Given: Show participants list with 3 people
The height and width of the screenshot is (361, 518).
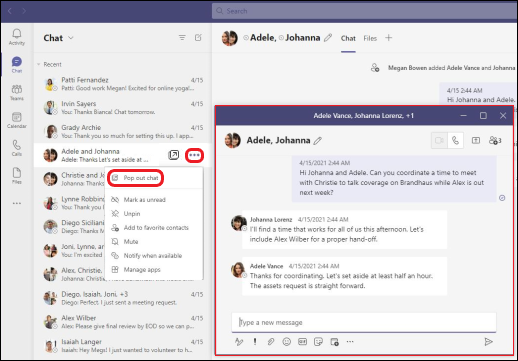Looking at the screenshot, I should click(495, 140).
